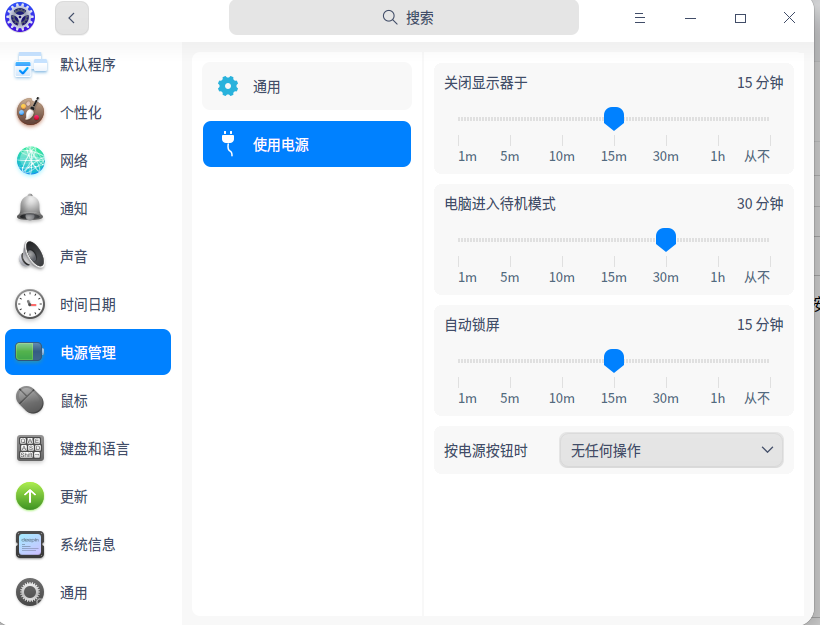This screenshot has height=625, width=820.
Task: Open the 更新 update arrow icon
Action: click(31, 497)
